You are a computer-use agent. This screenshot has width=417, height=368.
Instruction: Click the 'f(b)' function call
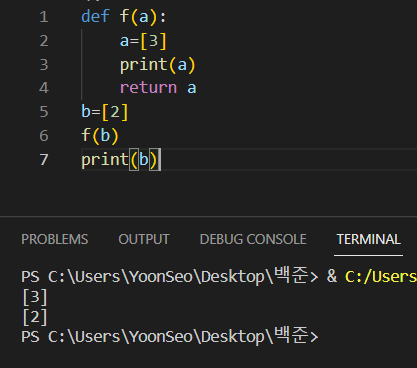coord(100,136)
